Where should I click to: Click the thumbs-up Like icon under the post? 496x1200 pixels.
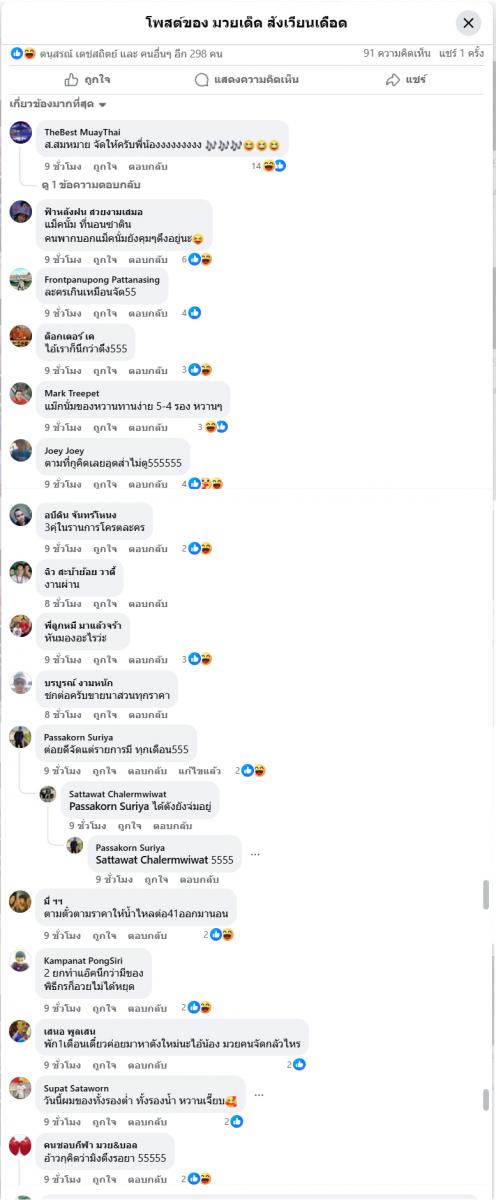pos(72,80)
